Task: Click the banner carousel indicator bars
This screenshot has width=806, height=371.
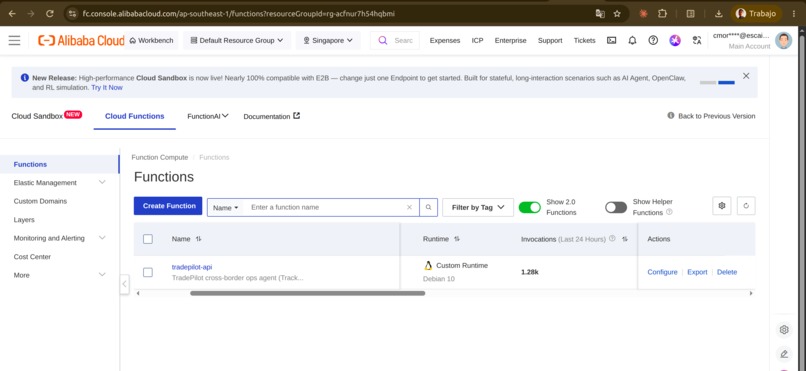Action: pos(717,83)
